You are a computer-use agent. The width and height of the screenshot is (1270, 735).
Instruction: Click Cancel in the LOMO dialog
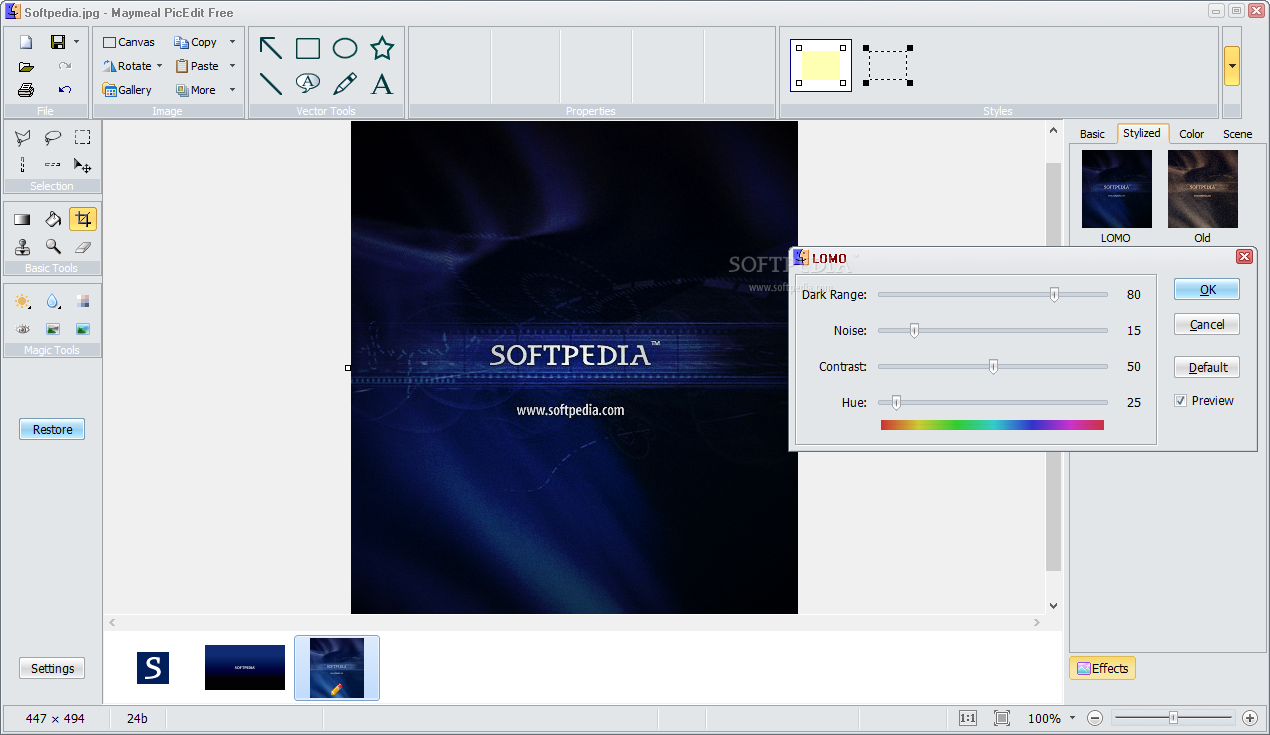click(x=1207, y=324)
